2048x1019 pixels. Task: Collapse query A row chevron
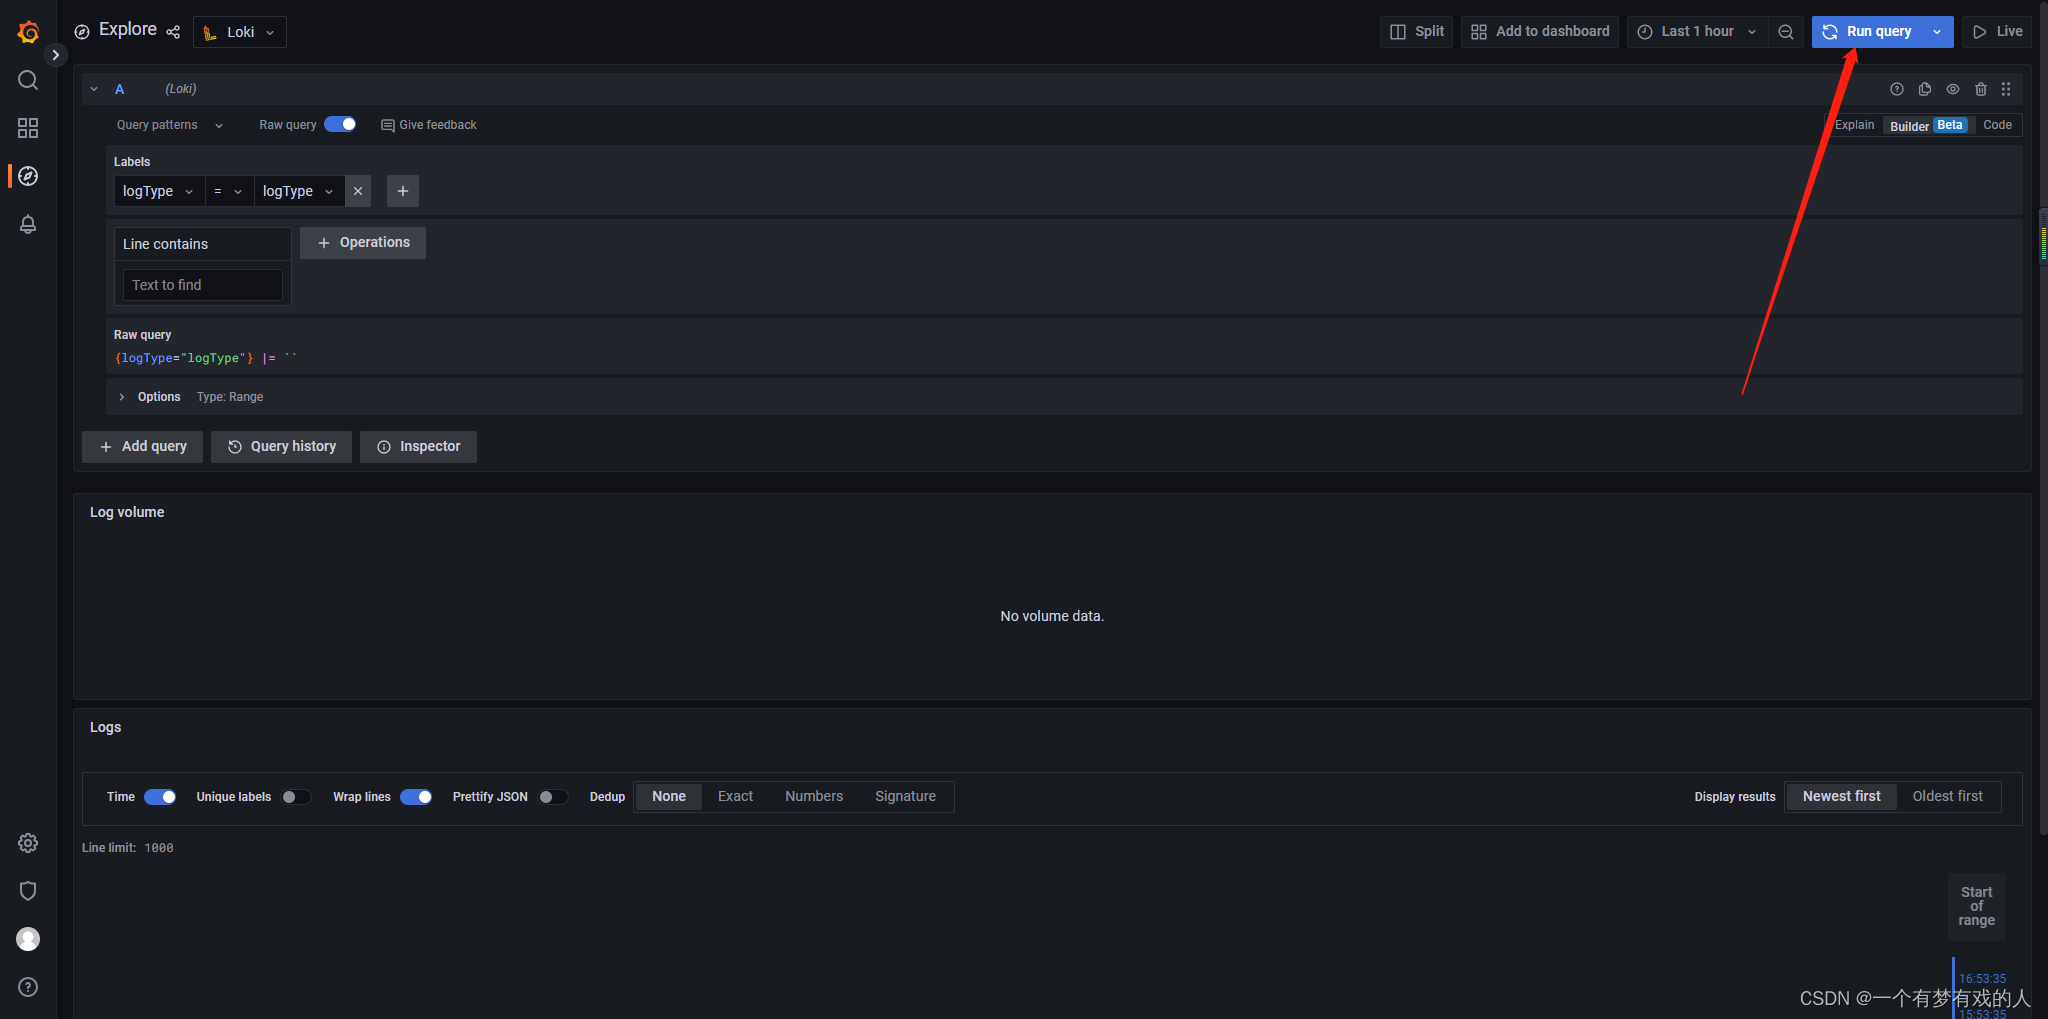[x=94, y=89]
